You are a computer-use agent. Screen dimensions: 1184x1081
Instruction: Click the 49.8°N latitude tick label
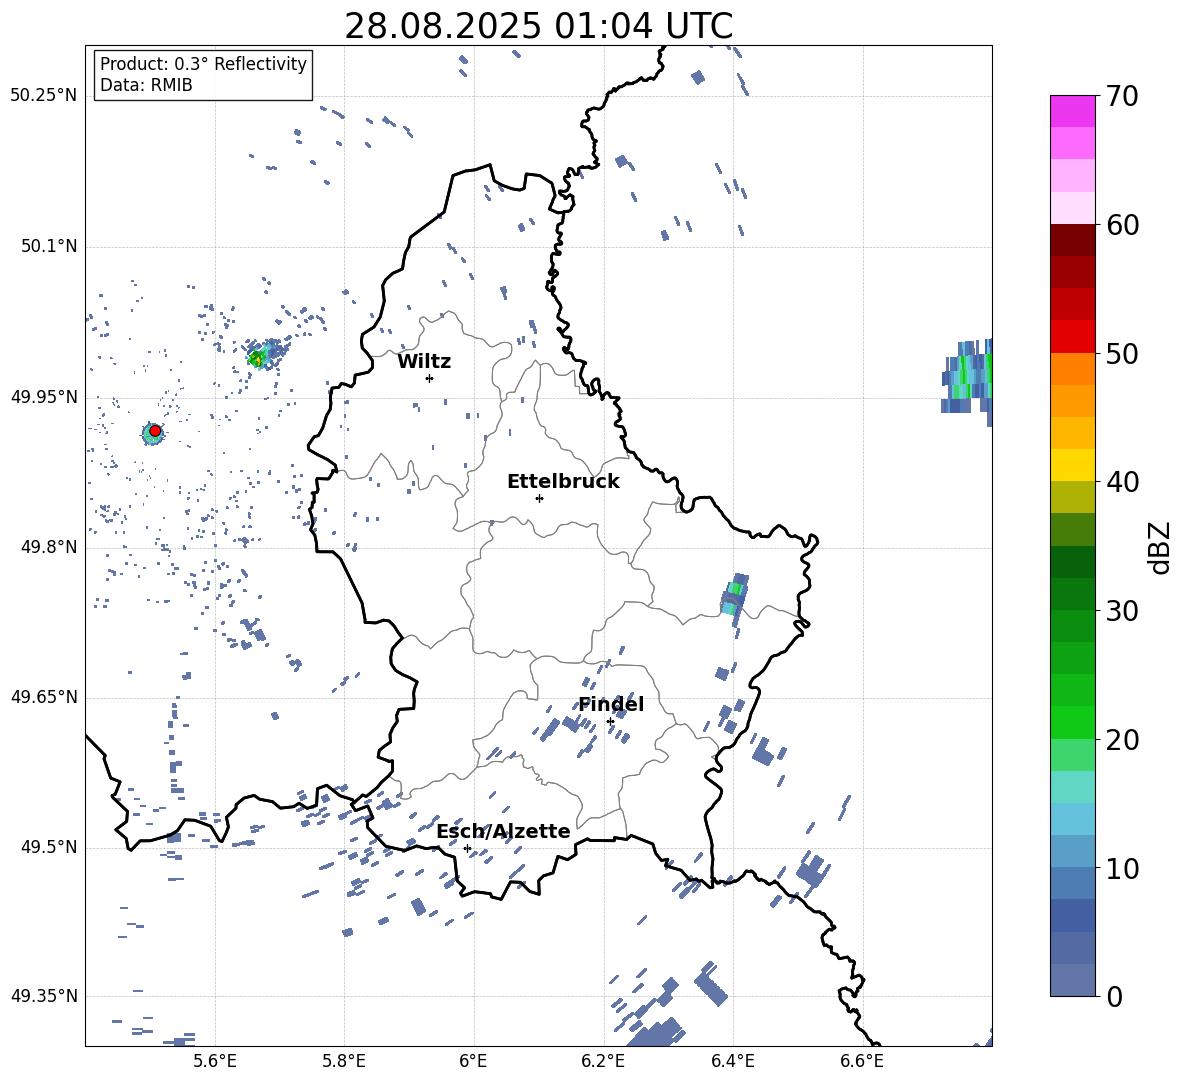[49, 547]
